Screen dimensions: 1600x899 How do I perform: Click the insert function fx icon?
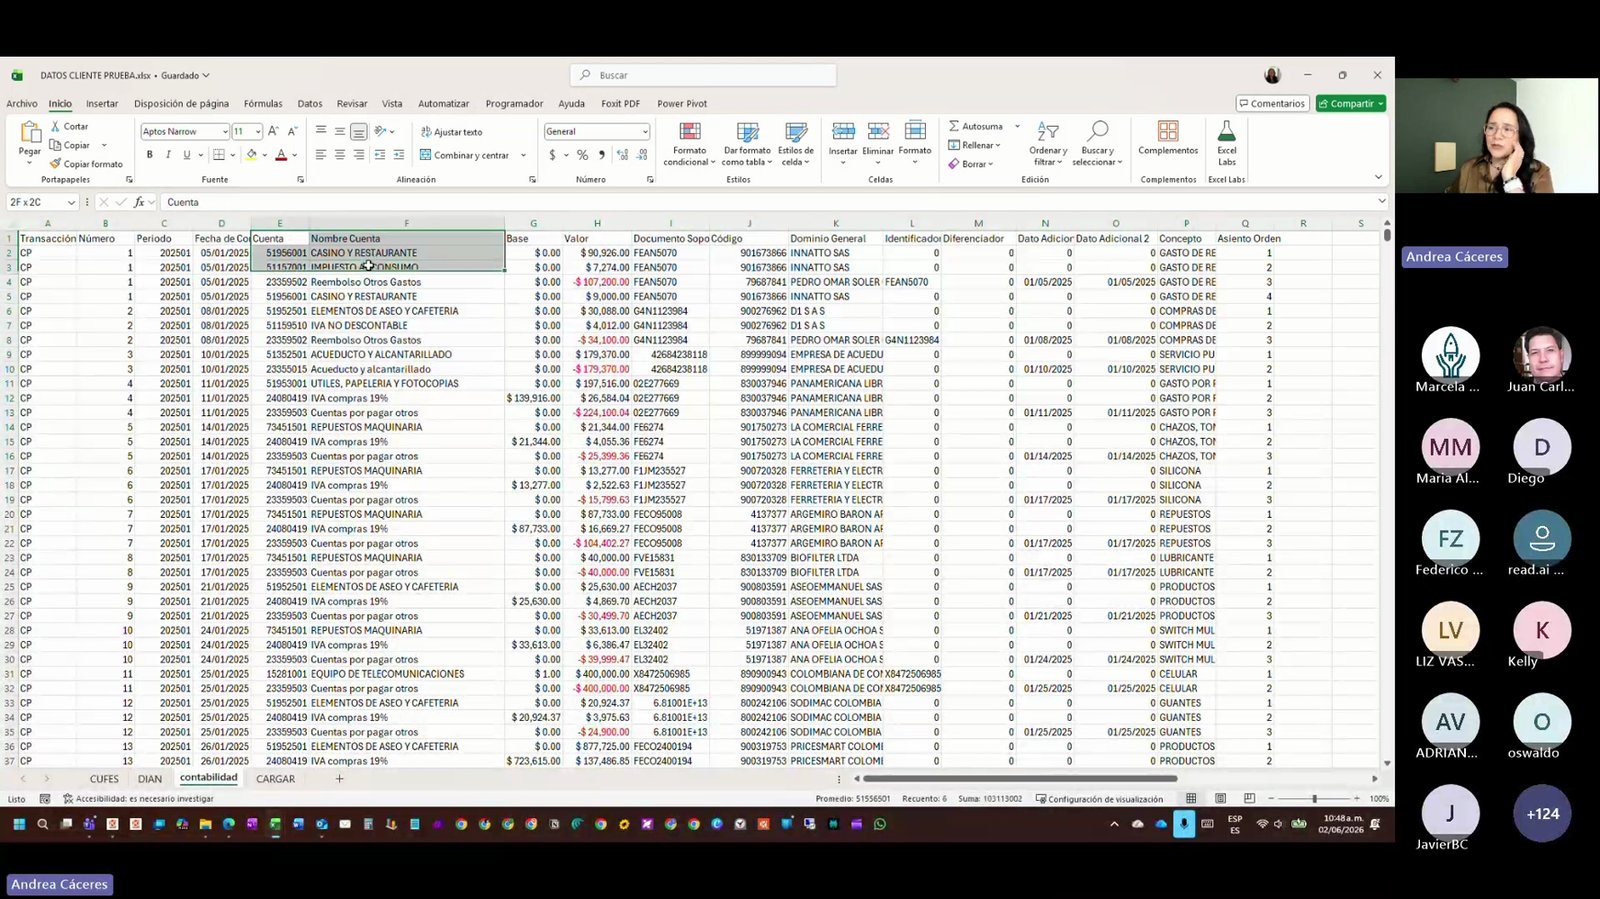point(139,202)
